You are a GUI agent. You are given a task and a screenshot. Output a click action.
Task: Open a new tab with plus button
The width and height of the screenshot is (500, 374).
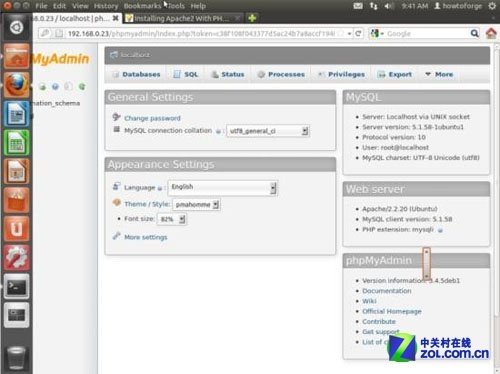click(x=252, y=18)
